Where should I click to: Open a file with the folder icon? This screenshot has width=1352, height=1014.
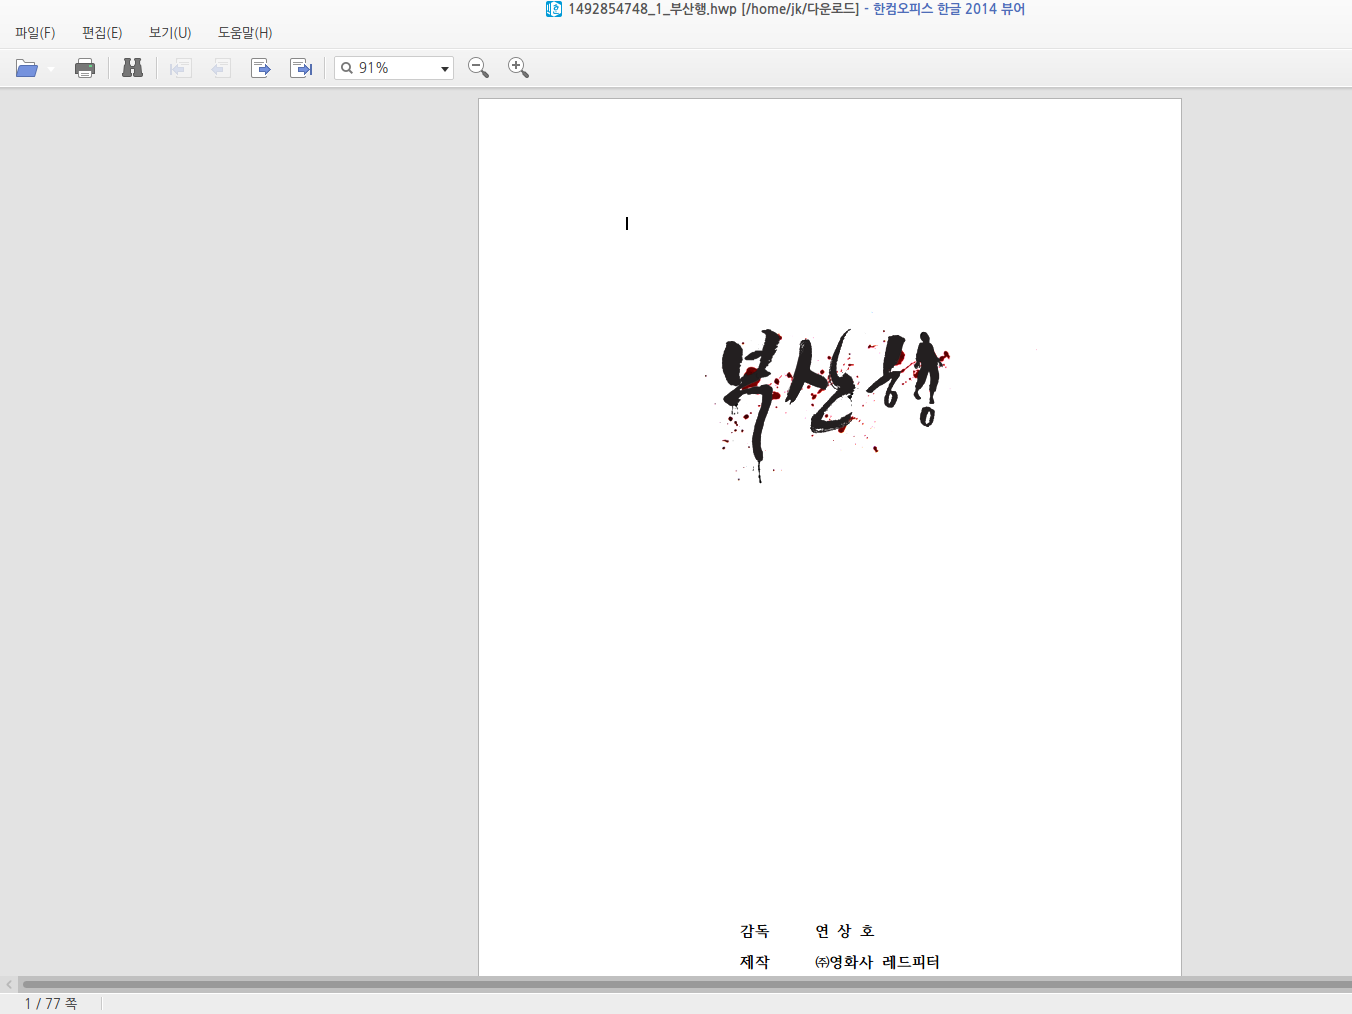click(27, 68)
